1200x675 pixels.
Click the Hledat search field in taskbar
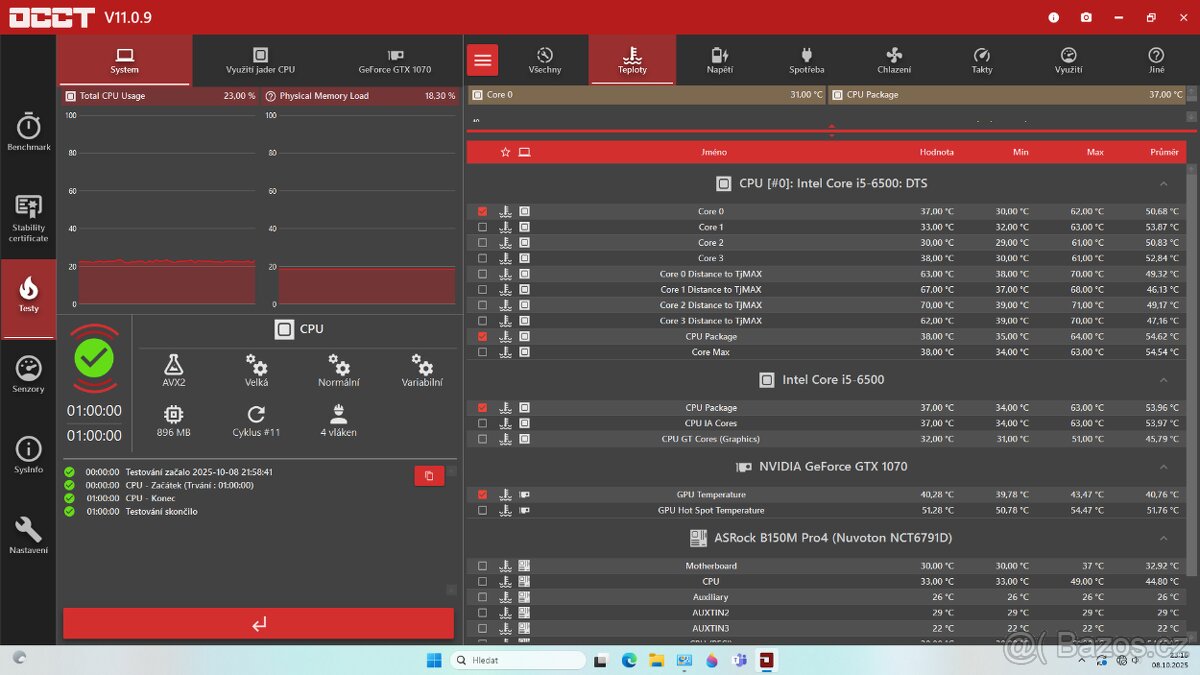518,659
